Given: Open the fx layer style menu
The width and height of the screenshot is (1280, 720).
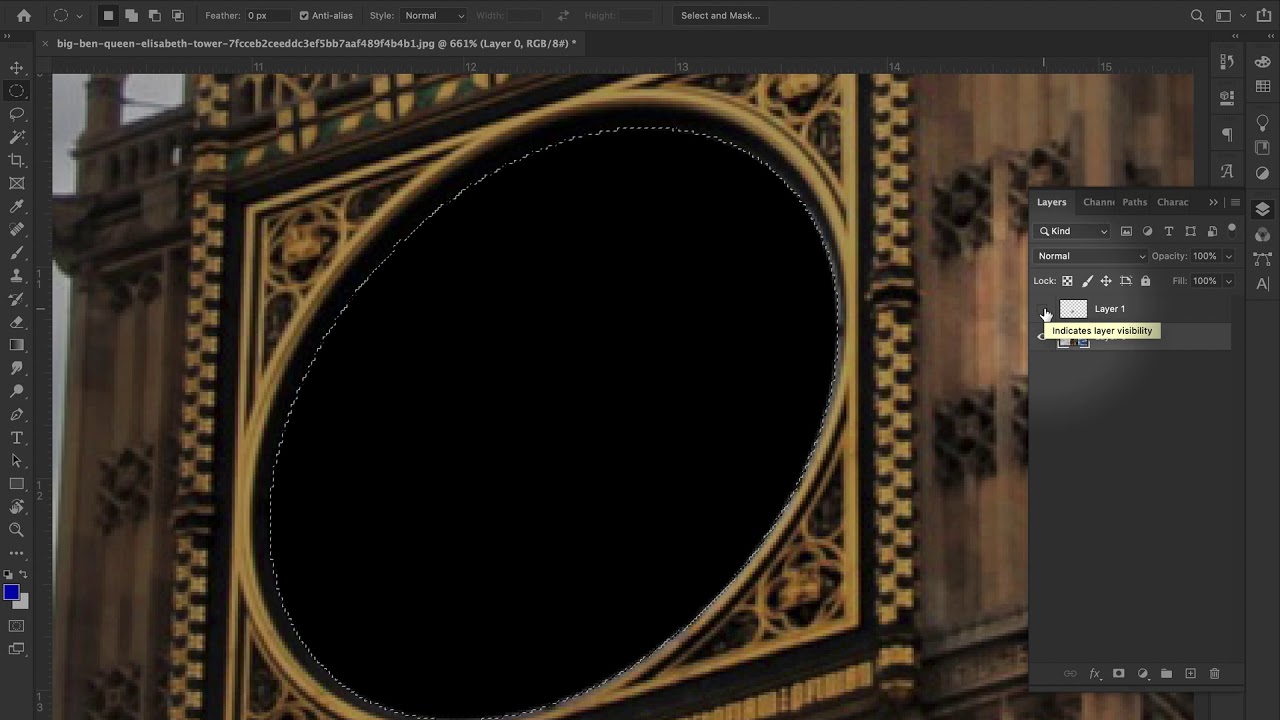Looking at the screenshot, I should coord(1094,674).
